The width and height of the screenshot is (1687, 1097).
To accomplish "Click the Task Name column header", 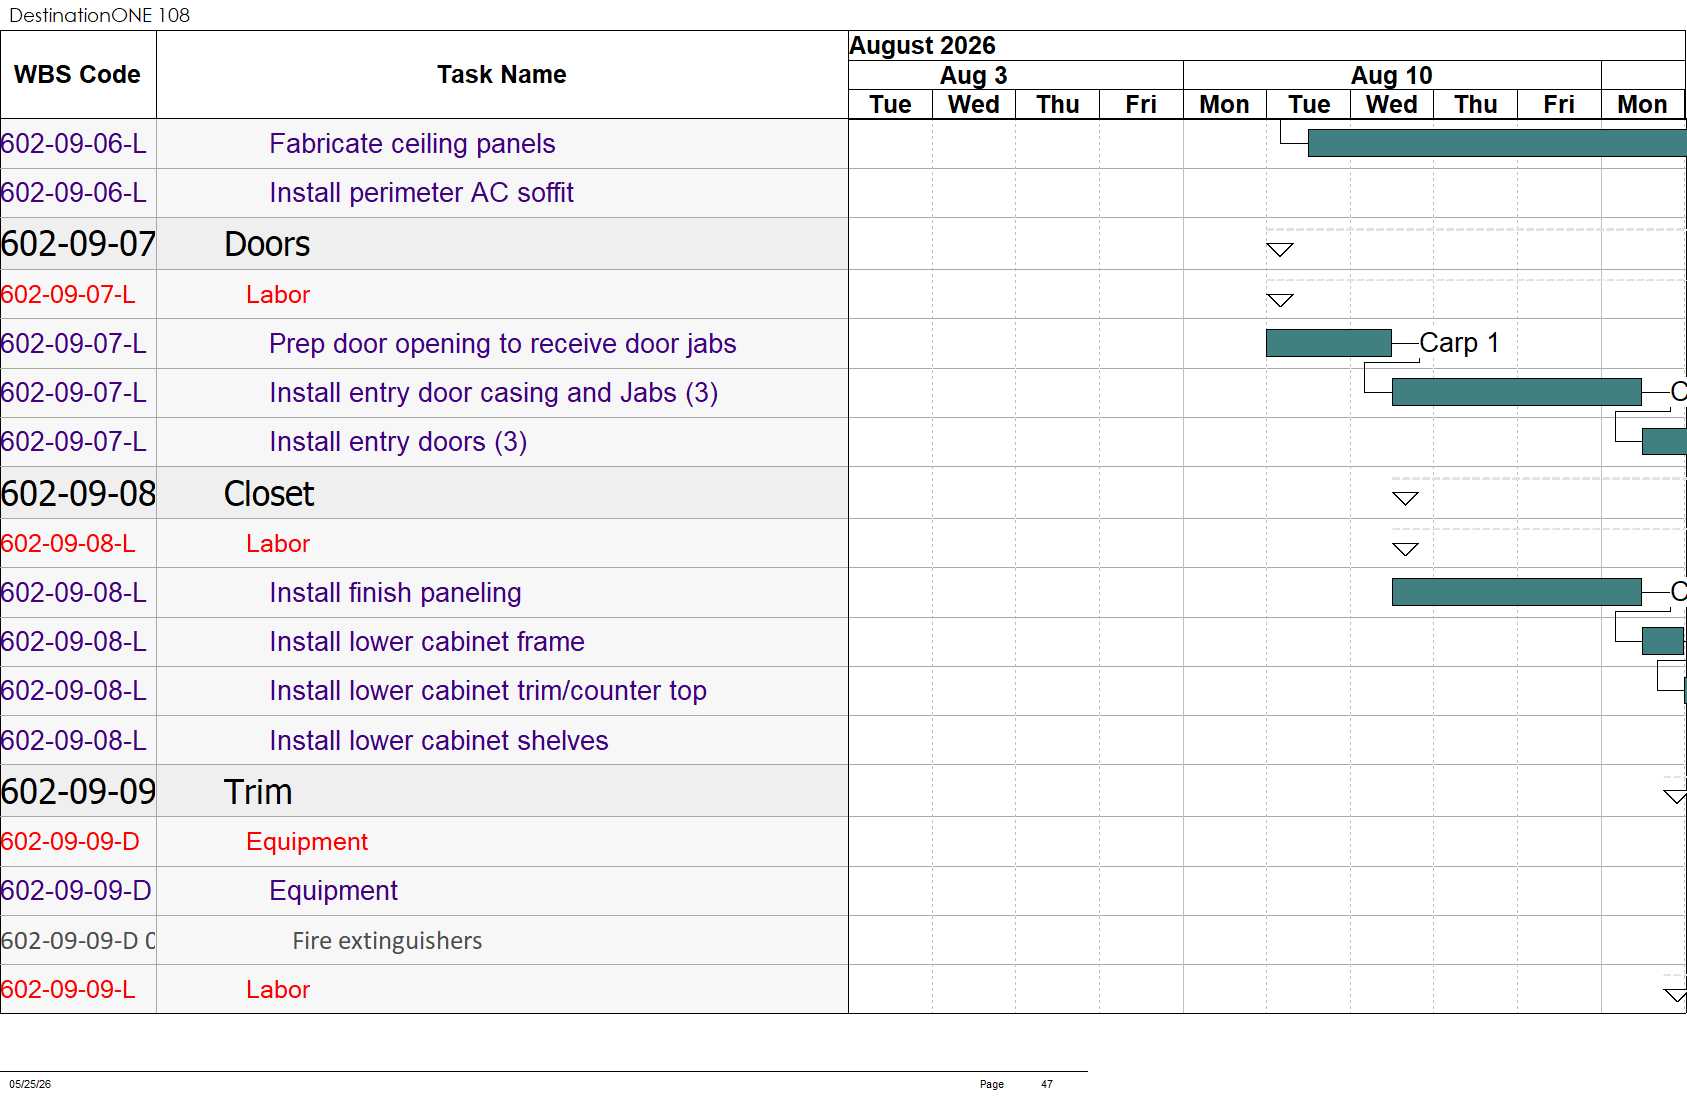I will tap(502, 75).
